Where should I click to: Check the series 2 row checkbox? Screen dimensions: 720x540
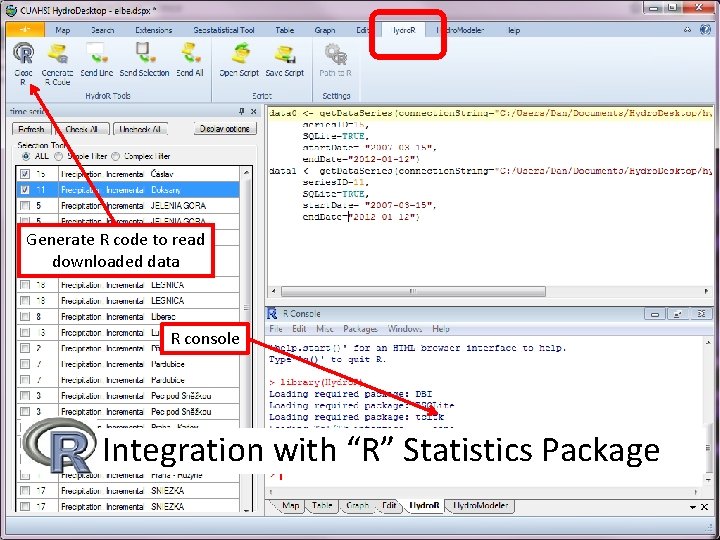pyautogui.click(x=25, y=348)
